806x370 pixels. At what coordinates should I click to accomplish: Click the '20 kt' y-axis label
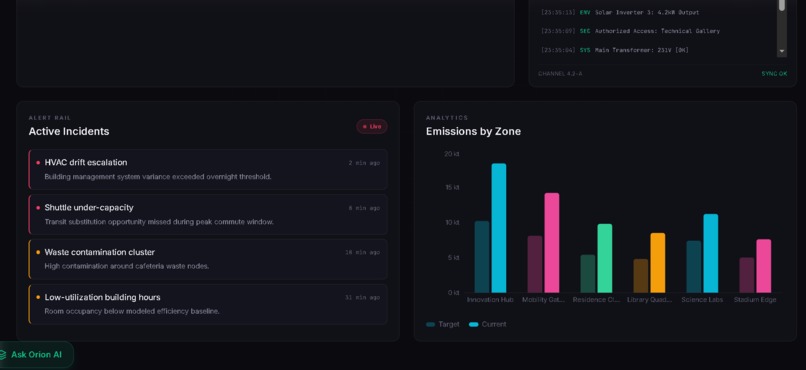click(452, 154)
